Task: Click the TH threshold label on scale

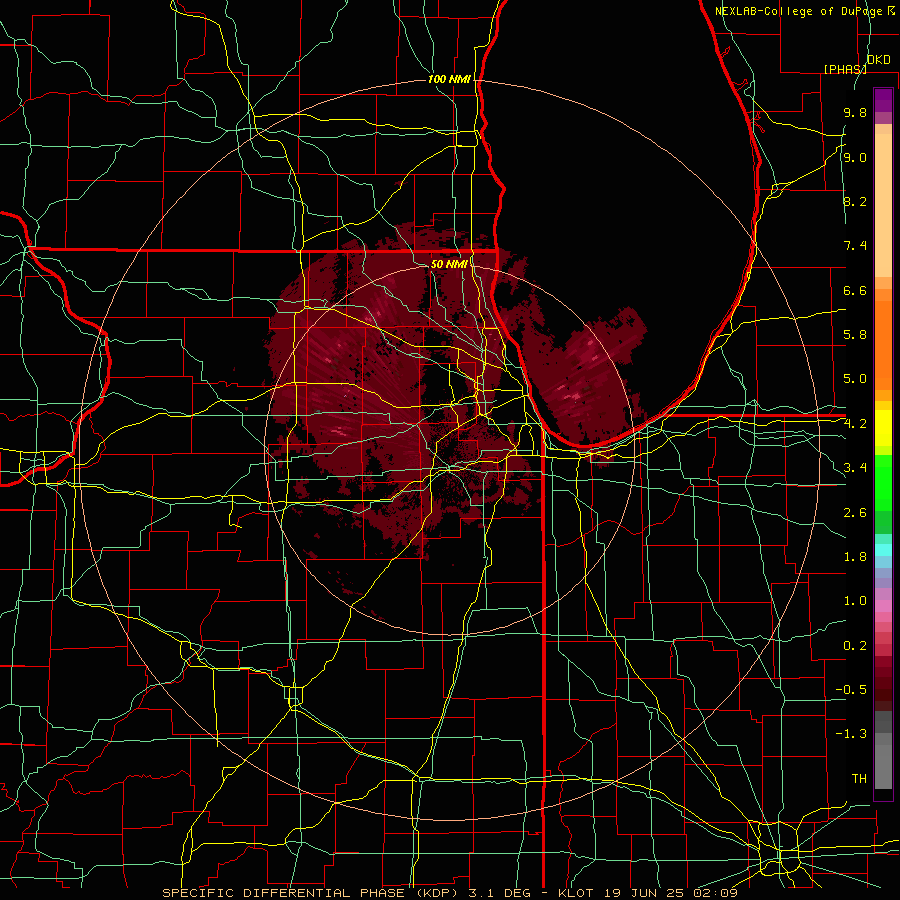Action: (859, 779)
